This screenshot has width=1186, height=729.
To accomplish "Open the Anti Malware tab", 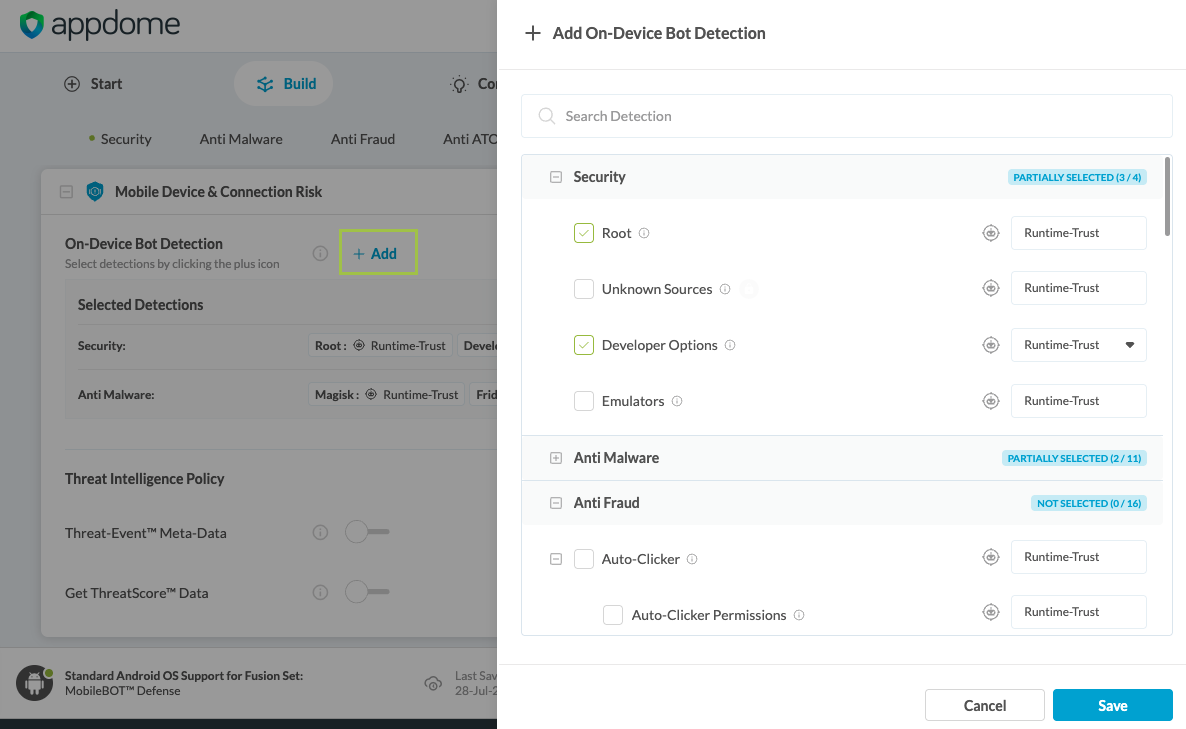I will pos(241,139).
